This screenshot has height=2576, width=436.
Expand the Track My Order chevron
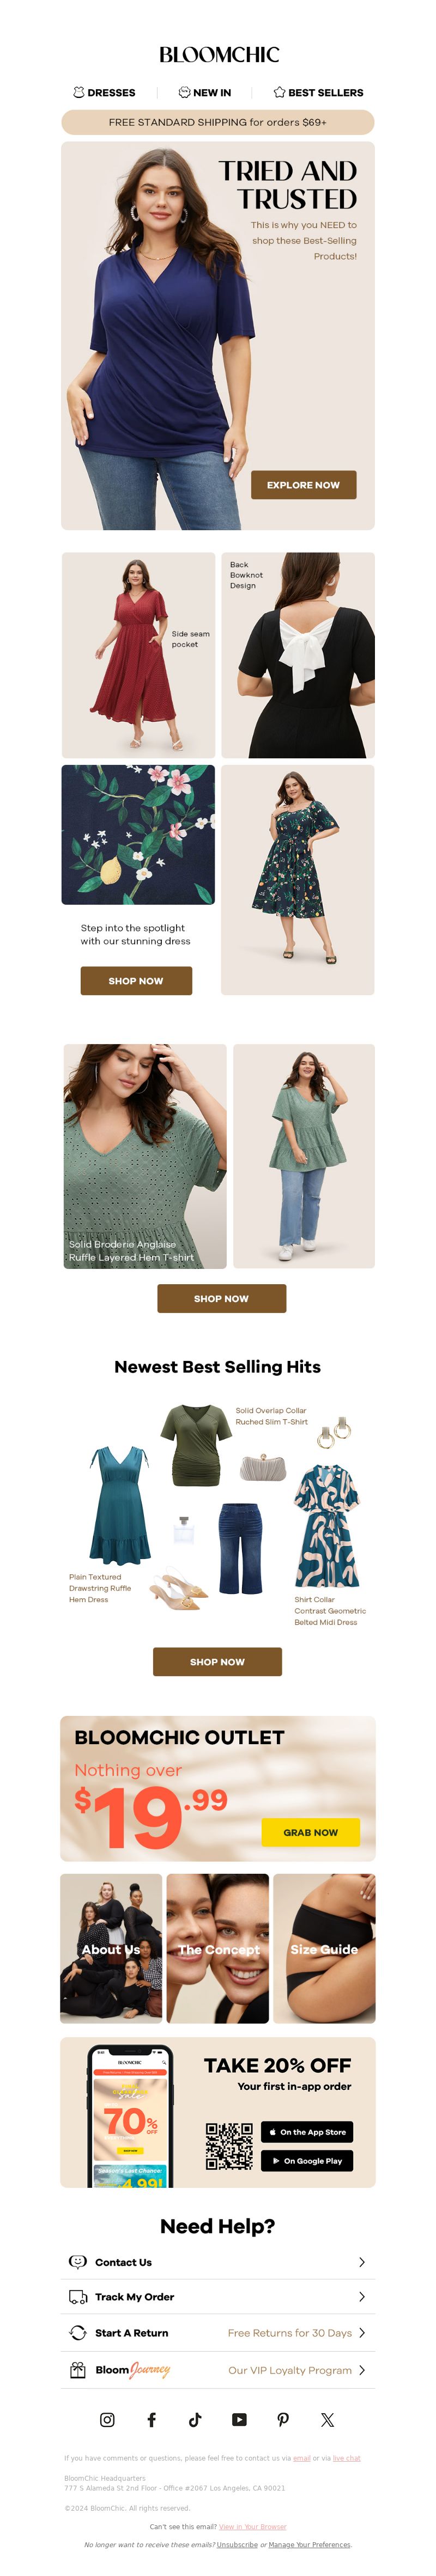tap(361, 2296)
